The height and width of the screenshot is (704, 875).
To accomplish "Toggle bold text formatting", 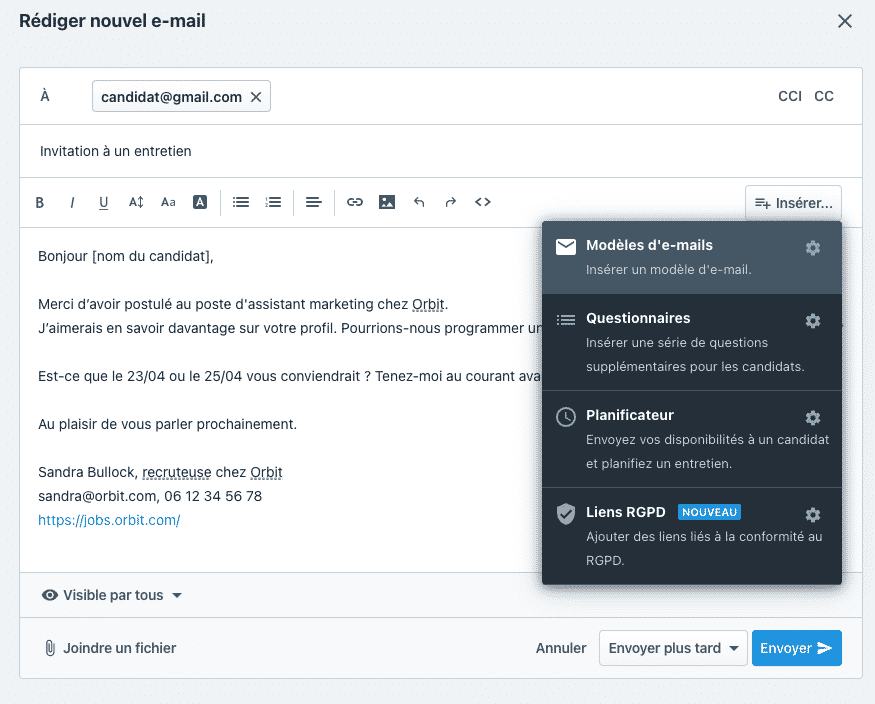I will [x=40, y=203].
